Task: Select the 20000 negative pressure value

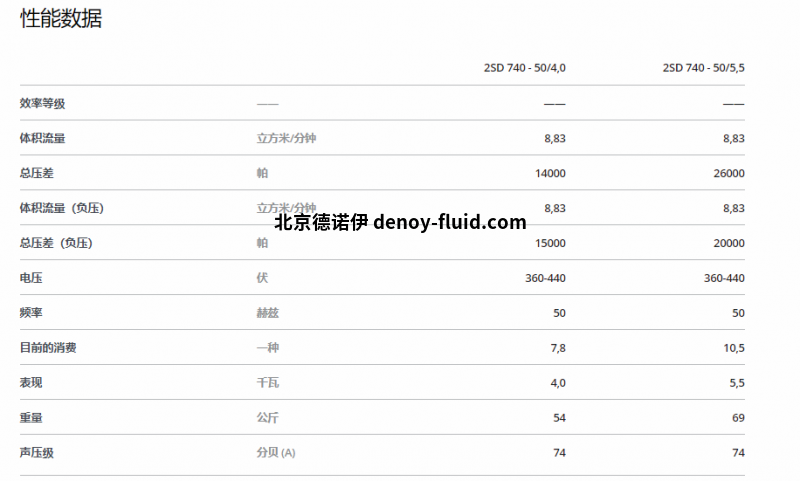Action: [728, 243]
